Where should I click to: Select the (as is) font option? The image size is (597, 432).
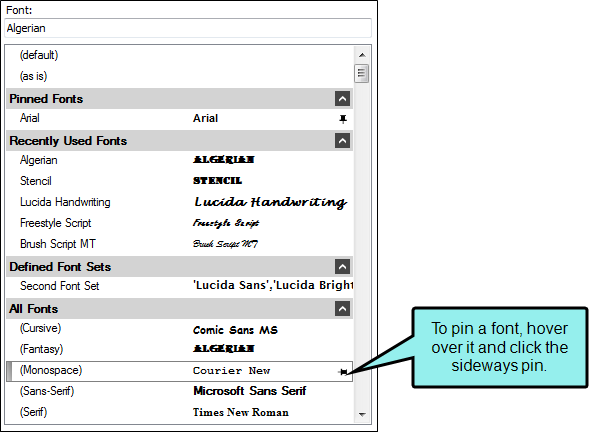point(180,77)
